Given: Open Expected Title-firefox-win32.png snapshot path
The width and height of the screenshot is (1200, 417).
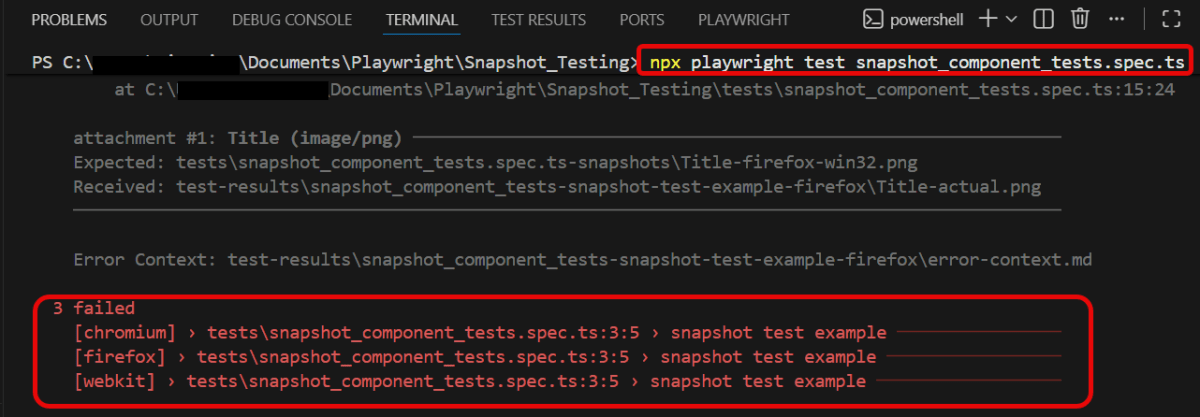Looking at the screenshot, I should [547, 161].
